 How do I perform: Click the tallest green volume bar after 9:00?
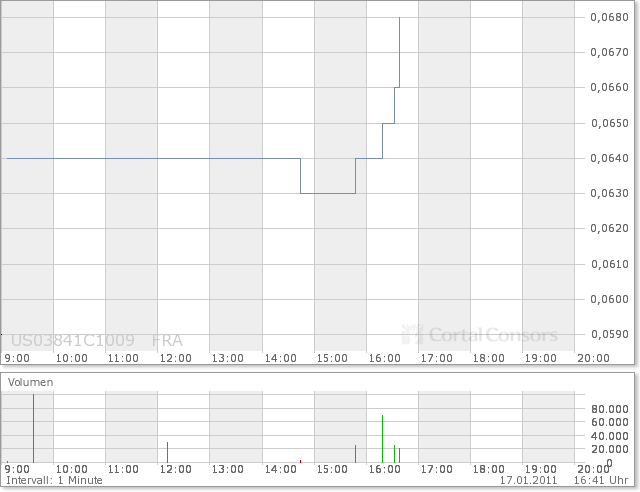coord(33,428)
